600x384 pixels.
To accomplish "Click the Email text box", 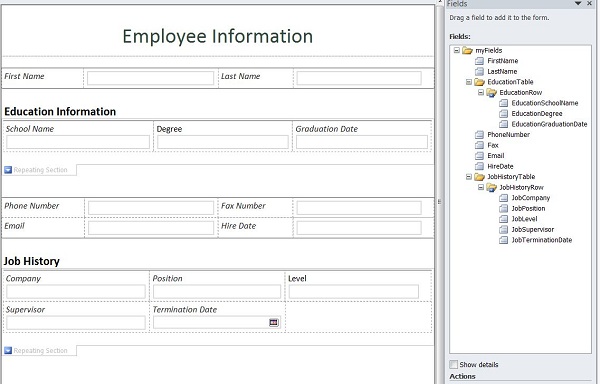I will pos(151,228).
